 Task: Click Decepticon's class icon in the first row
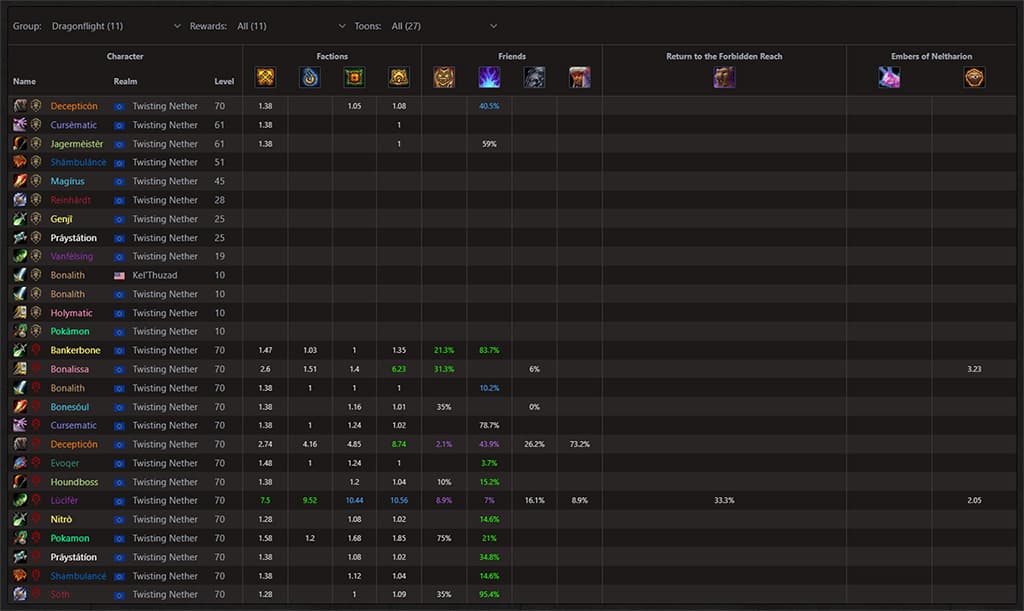coord(20,105)
